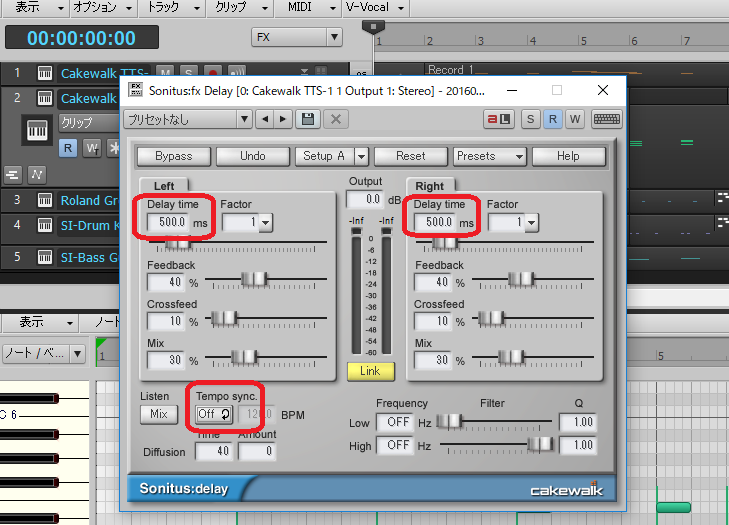Viewport: 729px width, 525px height.
Task: Click the large keyboard icon on track 2
Action: 37,131
